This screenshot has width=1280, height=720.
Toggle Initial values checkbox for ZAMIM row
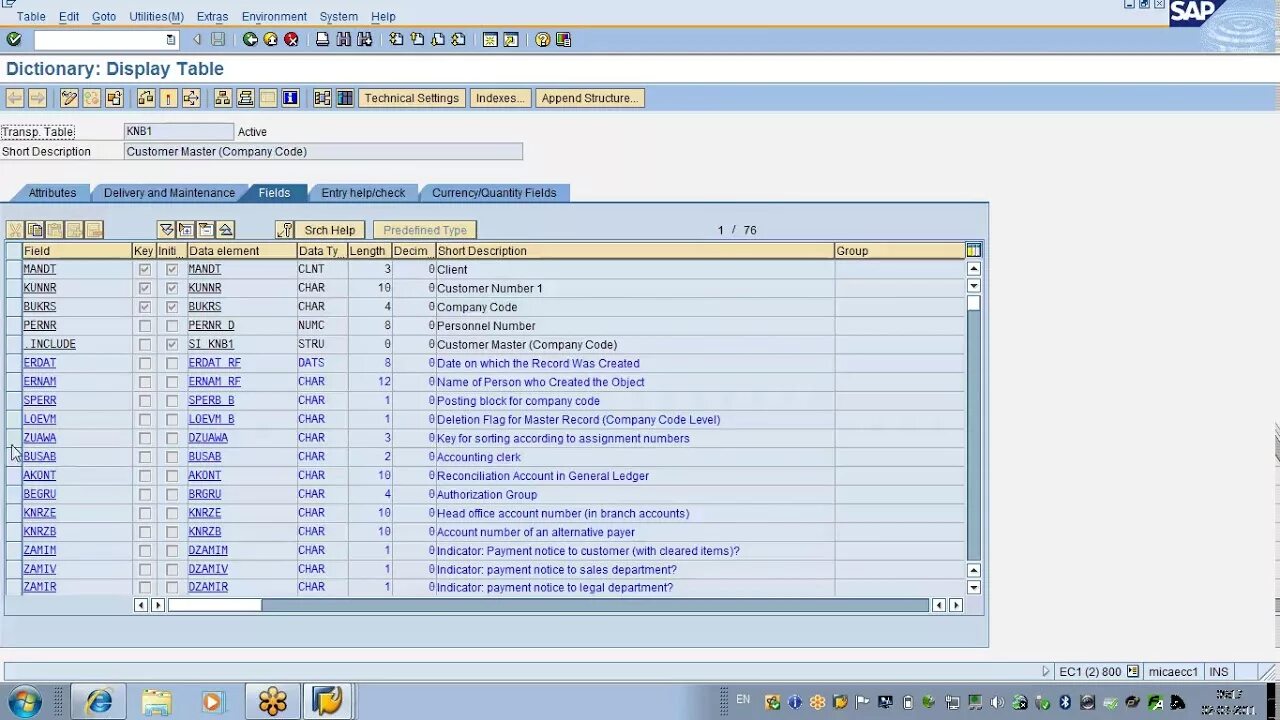click(172, 551)
